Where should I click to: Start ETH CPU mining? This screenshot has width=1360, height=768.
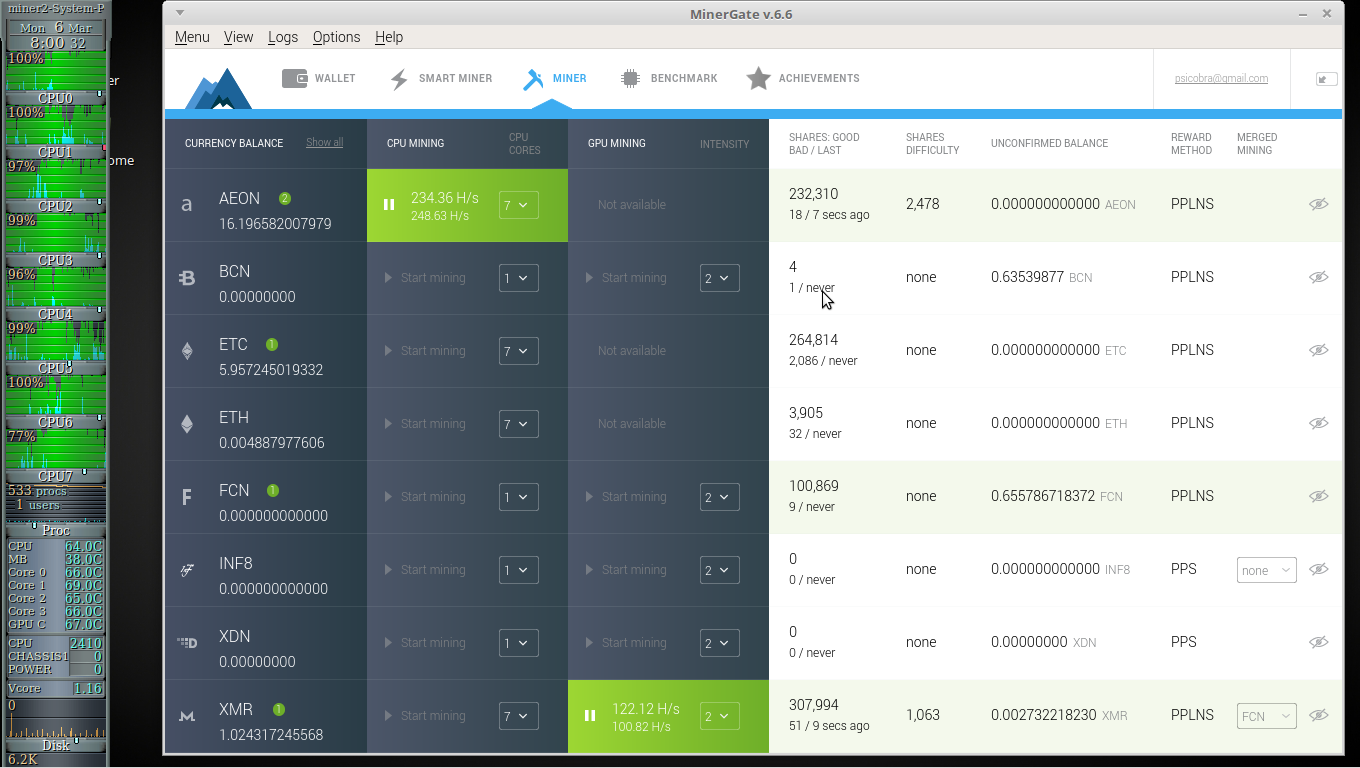point(425,424)
